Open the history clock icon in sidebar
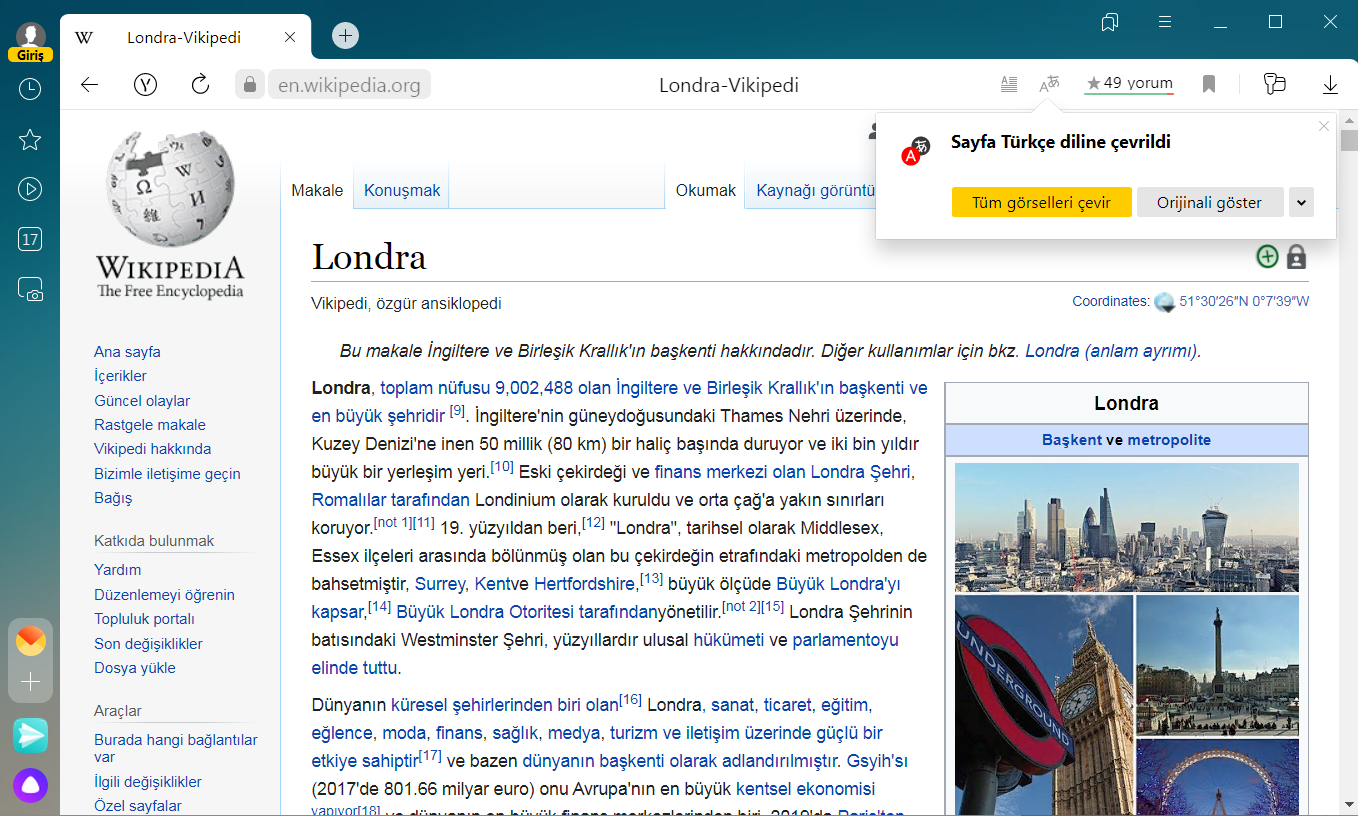This screenshot has height=816, width=1358. coord(30,89)
